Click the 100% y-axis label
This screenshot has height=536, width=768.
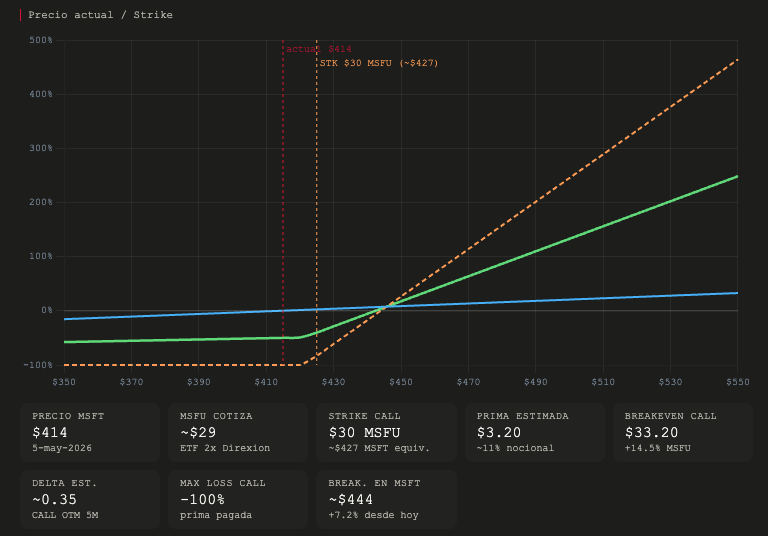tap(41, 256)
